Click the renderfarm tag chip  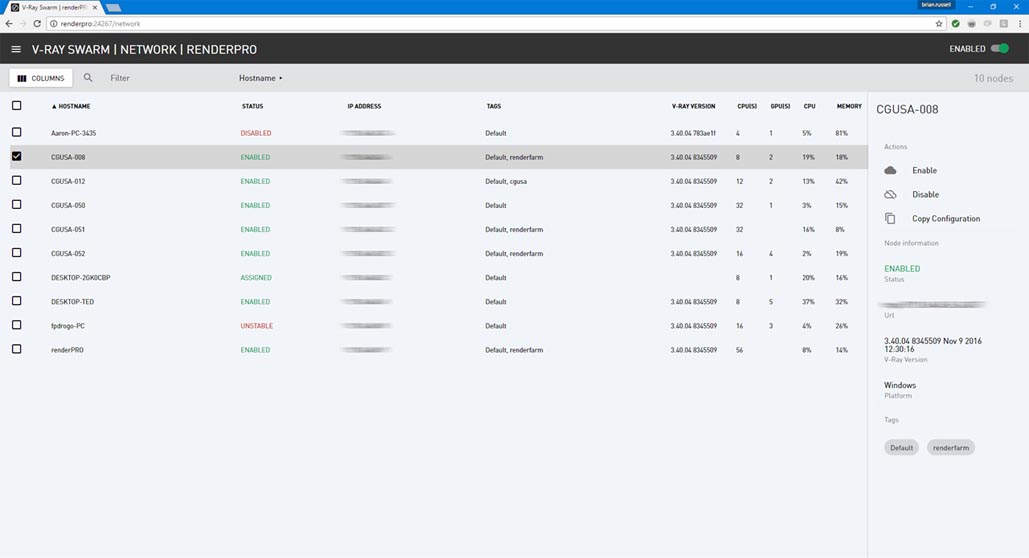(951, 448)
